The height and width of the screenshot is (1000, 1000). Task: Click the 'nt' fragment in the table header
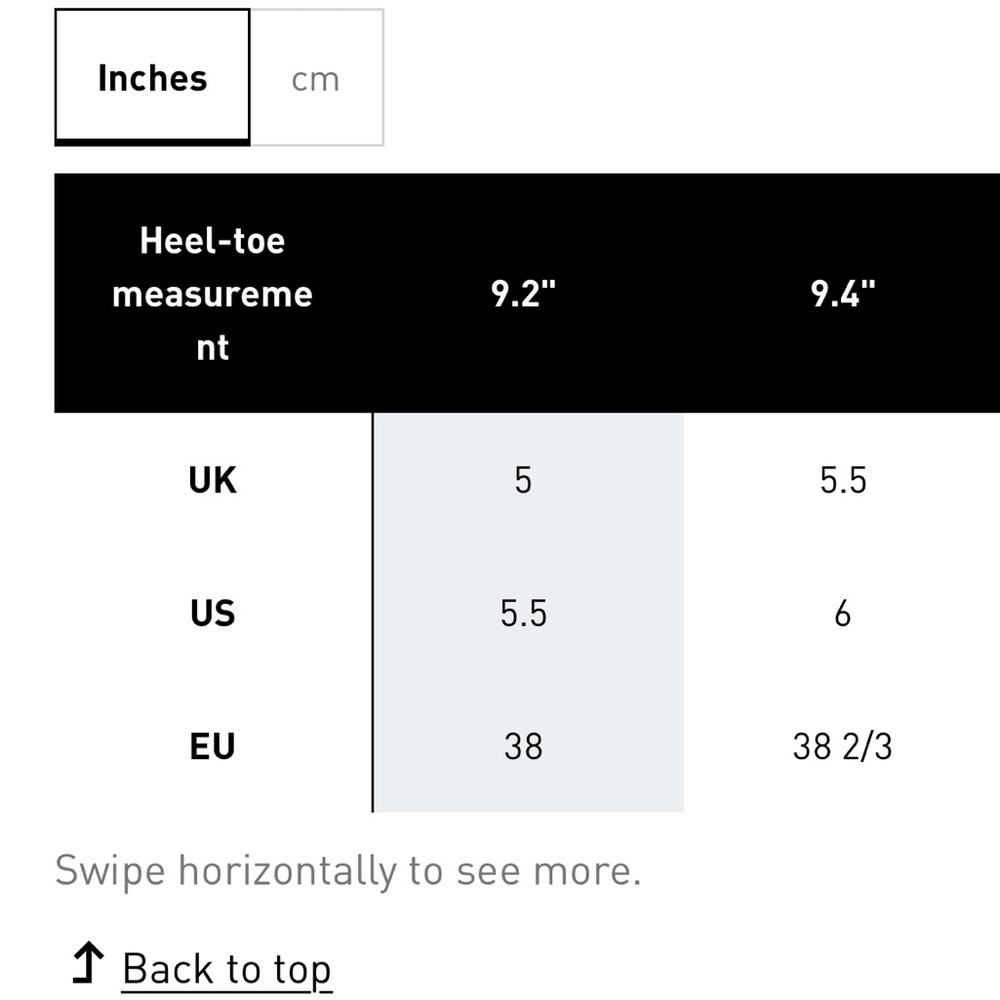(x=212, y=348)
